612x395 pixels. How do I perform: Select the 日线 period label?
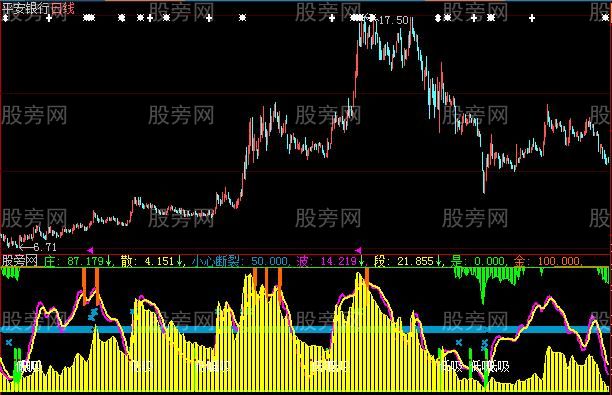point(62,8)
